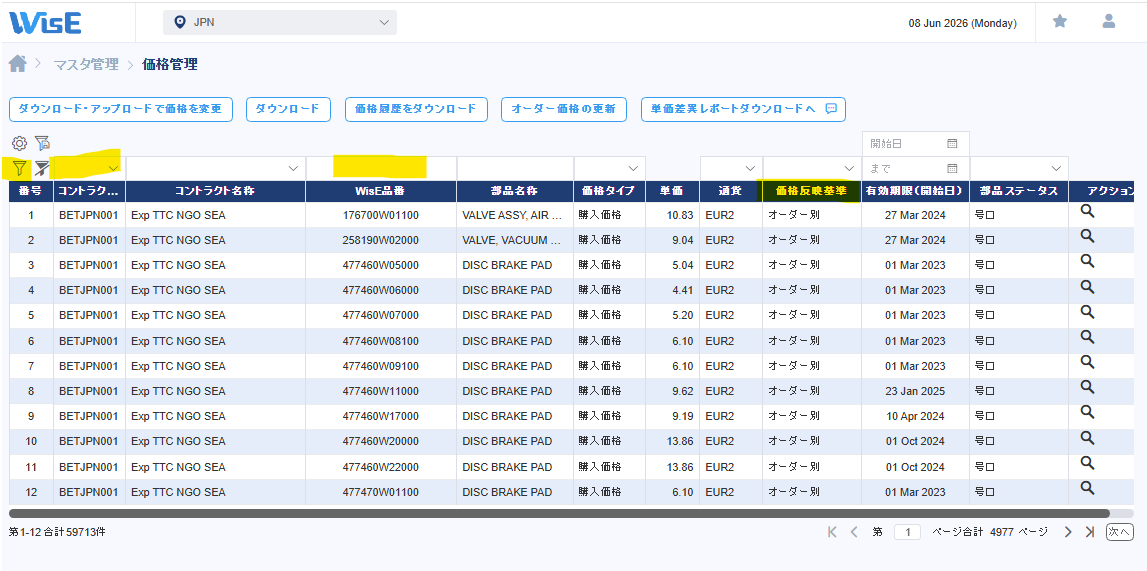
Task: Go to マスタ管理 breadcrumb
Action: pos(86,64)
